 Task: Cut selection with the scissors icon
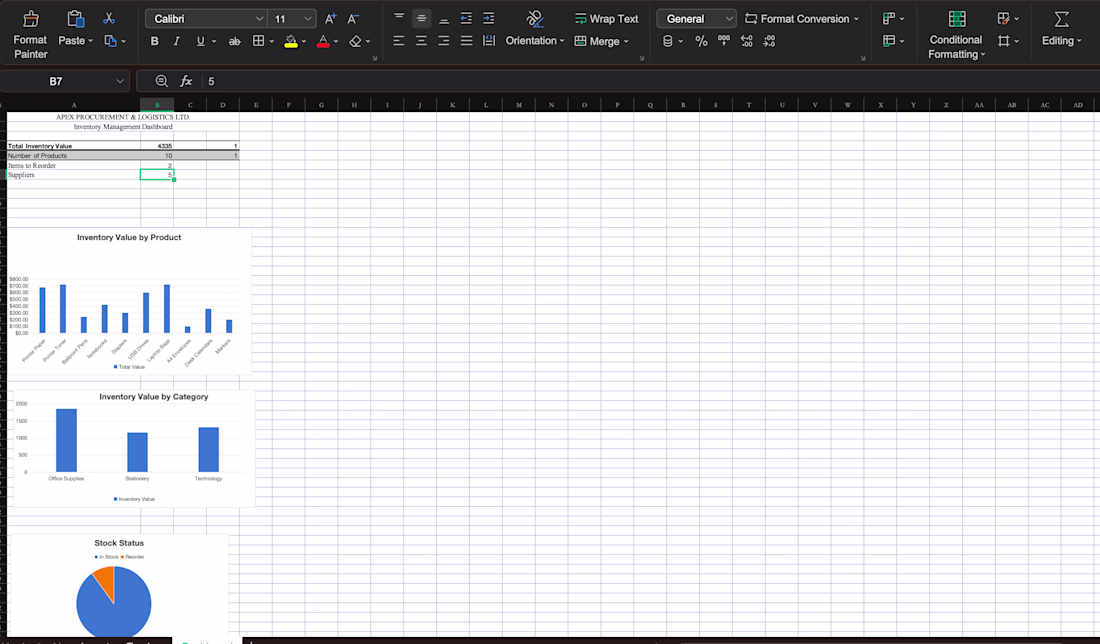[x=109, y=18]
